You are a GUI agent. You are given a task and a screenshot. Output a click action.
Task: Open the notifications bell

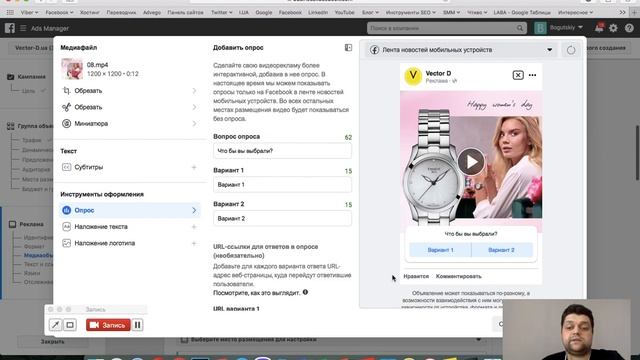pos(599,28)
